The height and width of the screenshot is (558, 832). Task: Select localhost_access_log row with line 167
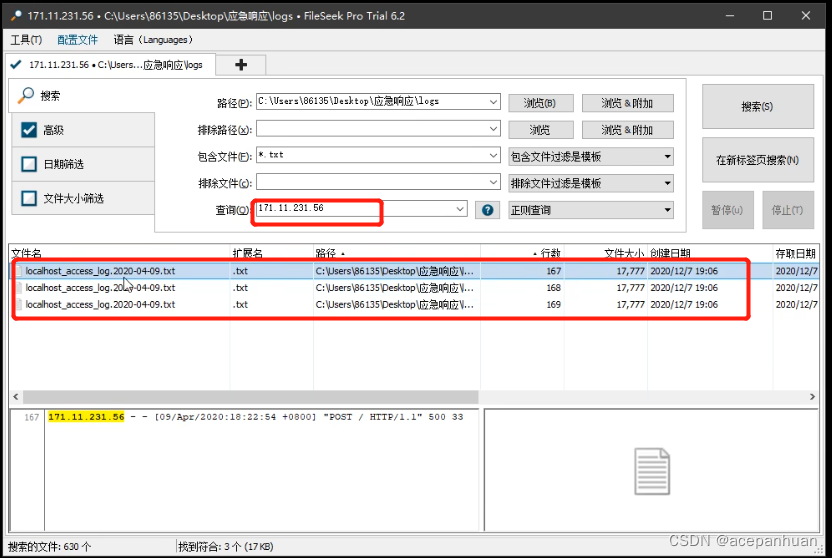[x=414, y=271]
